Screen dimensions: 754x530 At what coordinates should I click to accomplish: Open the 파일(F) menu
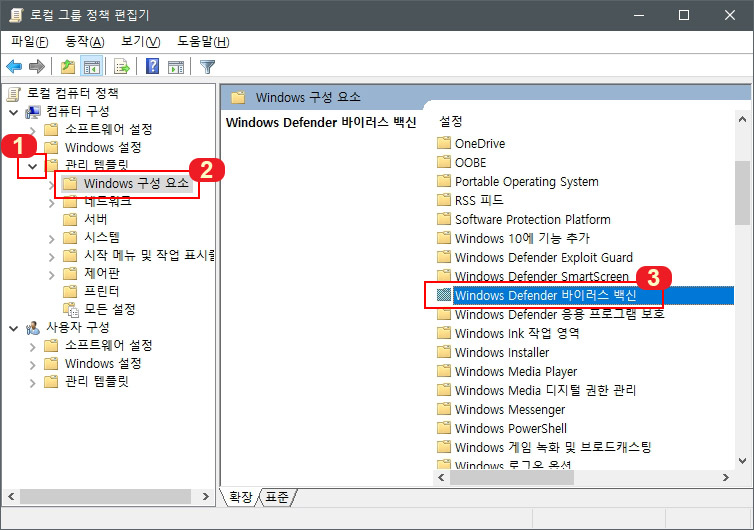tap(30, 42)
